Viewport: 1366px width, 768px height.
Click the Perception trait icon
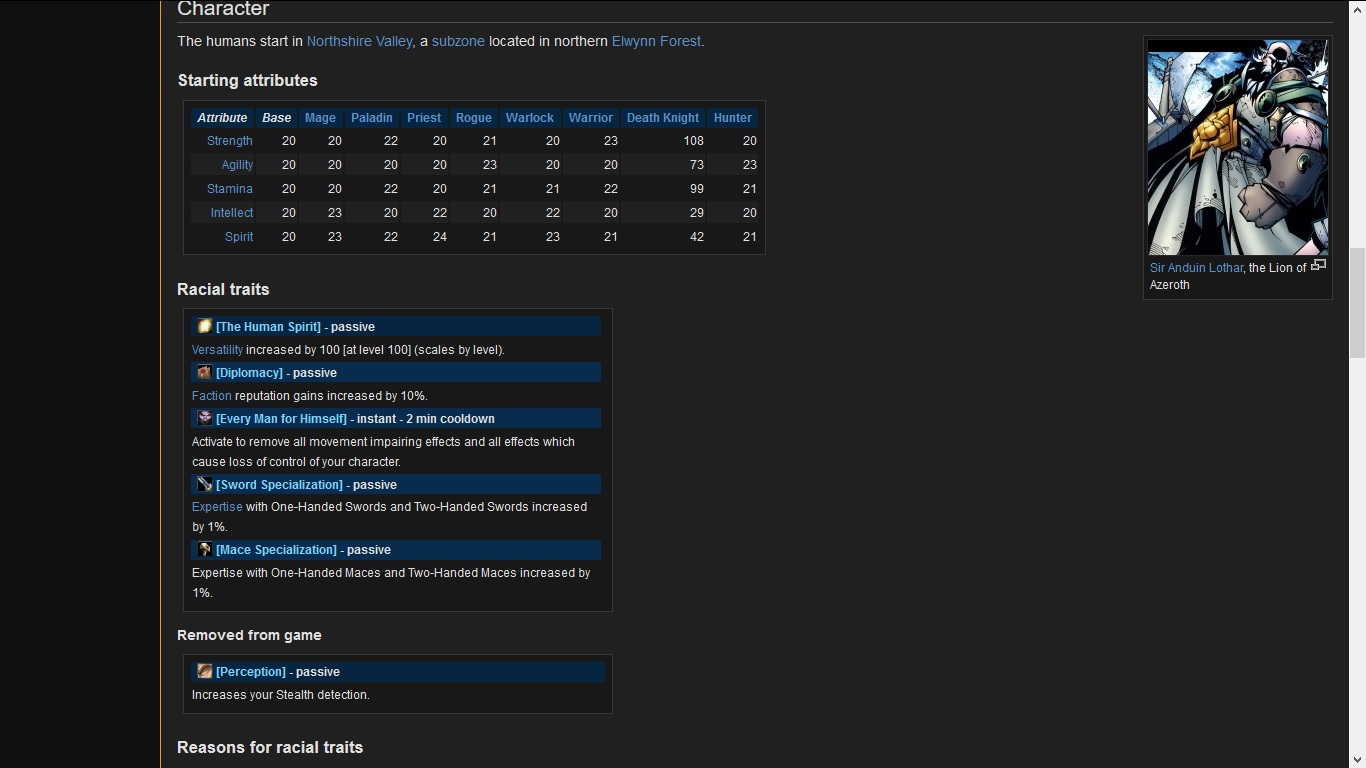tap(204, 671)
